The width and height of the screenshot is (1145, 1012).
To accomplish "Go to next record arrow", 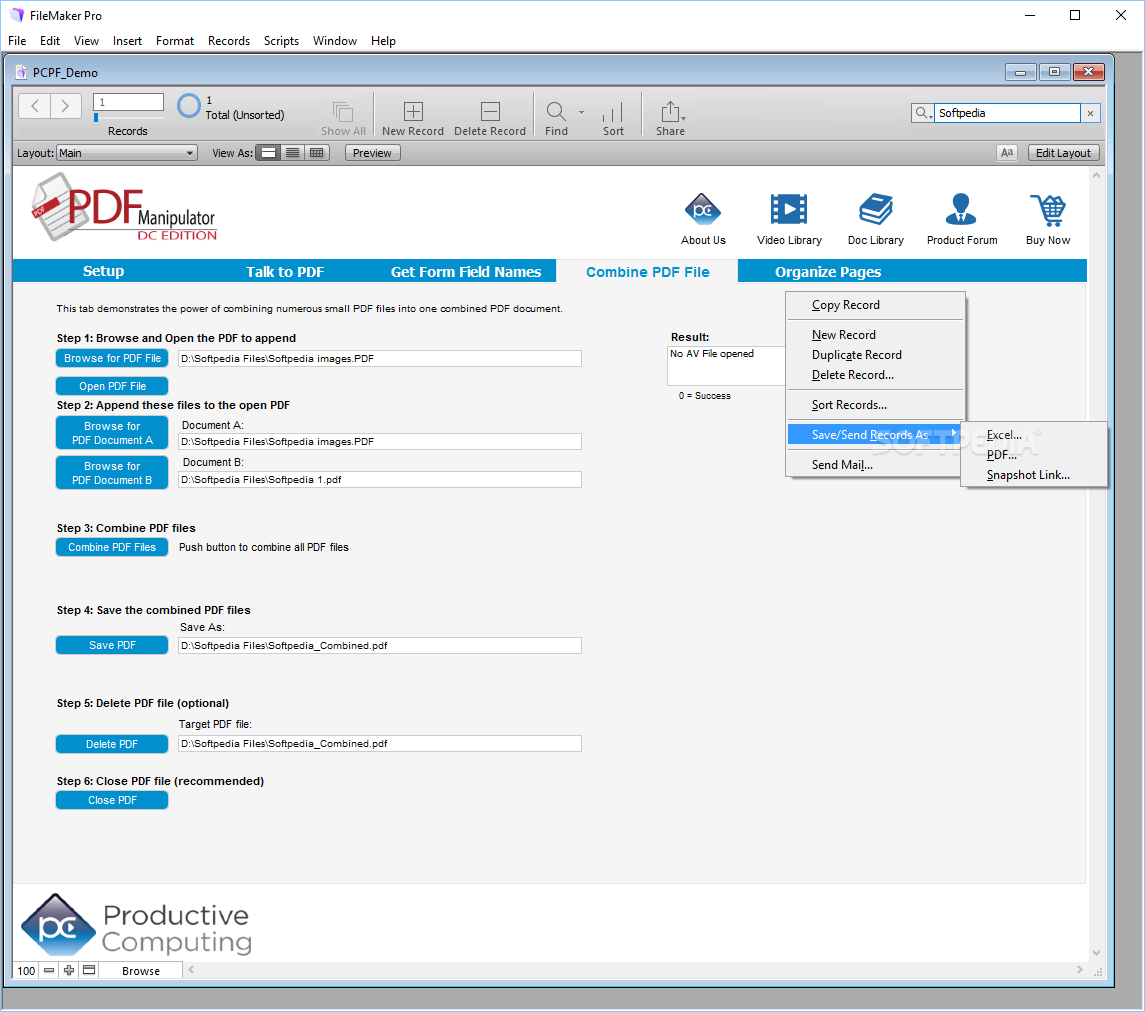I will coord(66,106).
